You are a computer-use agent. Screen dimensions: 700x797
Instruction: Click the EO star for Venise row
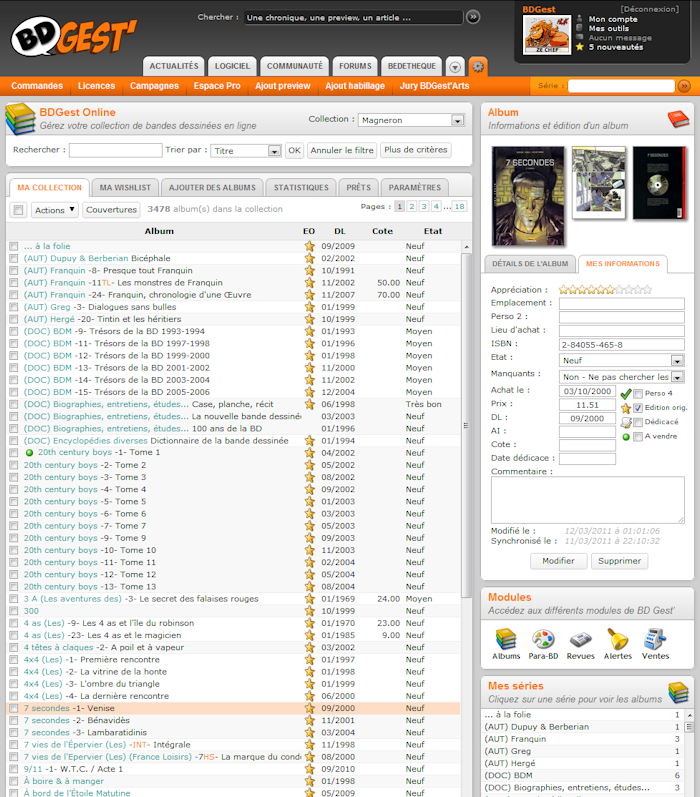pos(309,708)
